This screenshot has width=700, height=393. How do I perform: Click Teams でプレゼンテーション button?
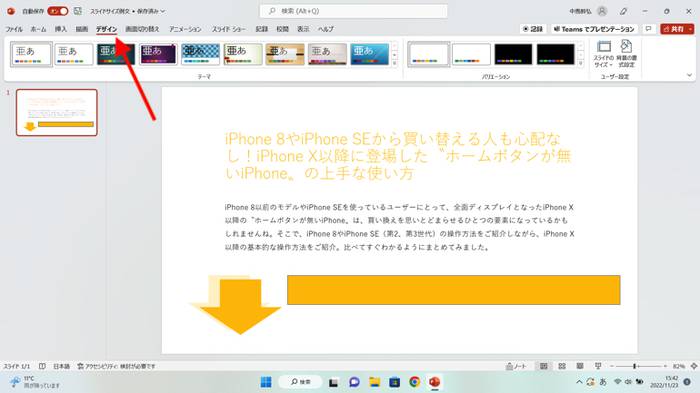[x=594, y=29]
